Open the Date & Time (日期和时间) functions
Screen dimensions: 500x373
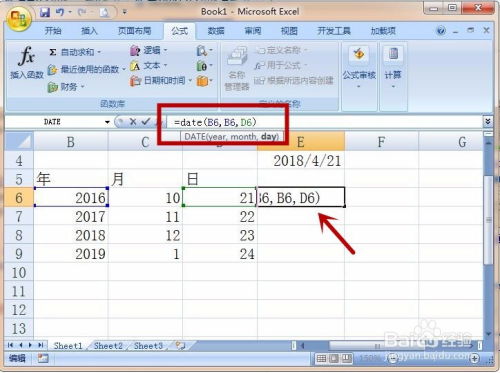pos(161,80)
